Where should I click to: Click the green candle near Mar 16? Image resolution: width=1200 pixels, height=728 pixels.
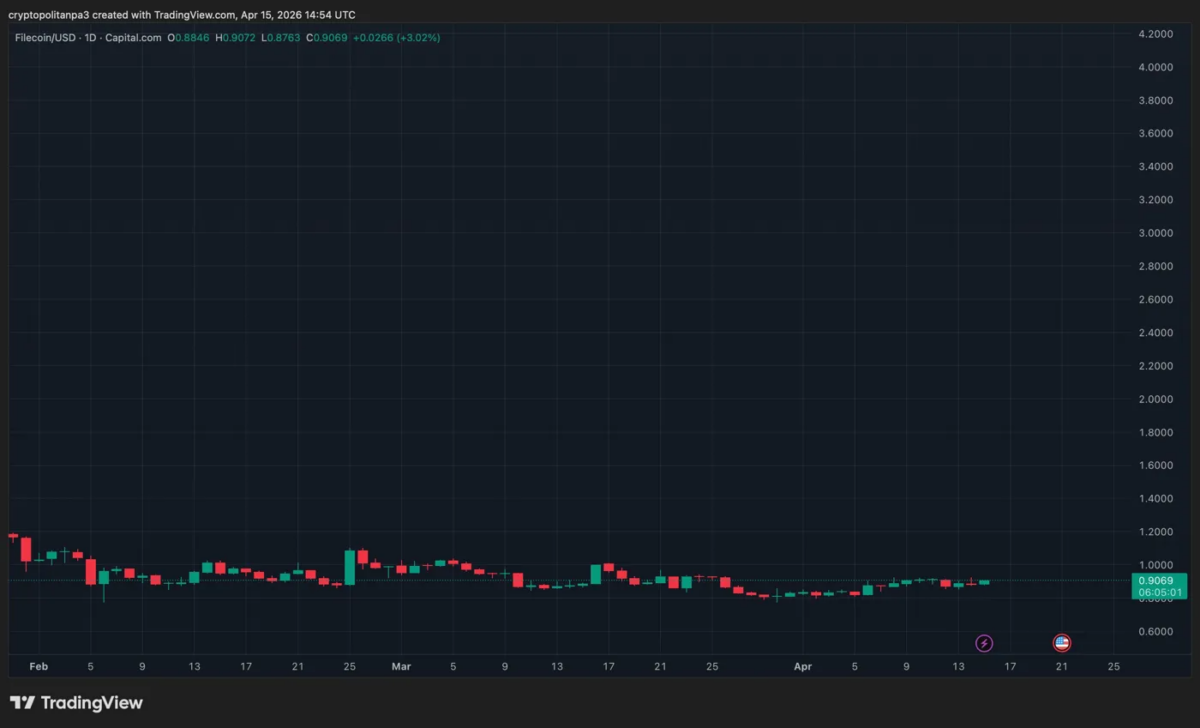[596, 574]
